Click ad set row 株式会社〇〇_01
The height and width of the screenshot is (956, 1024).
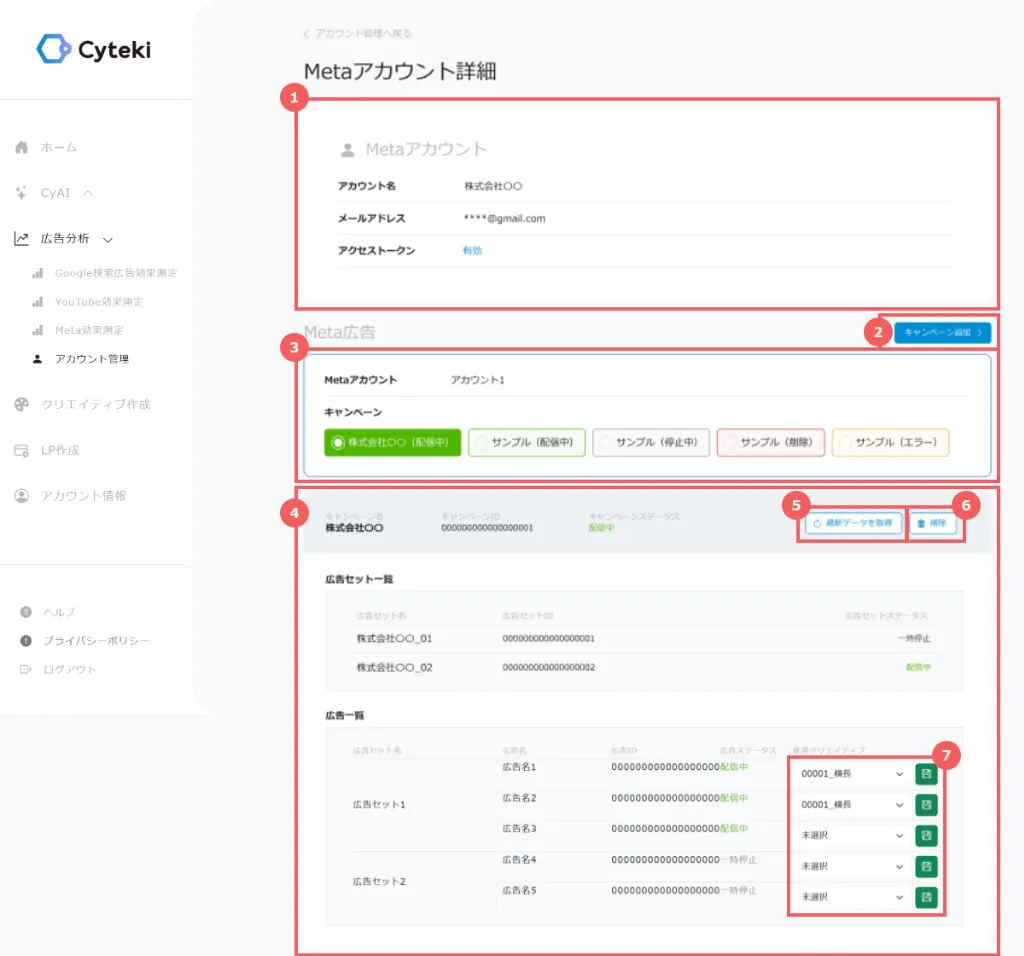[x=644, y=639]
